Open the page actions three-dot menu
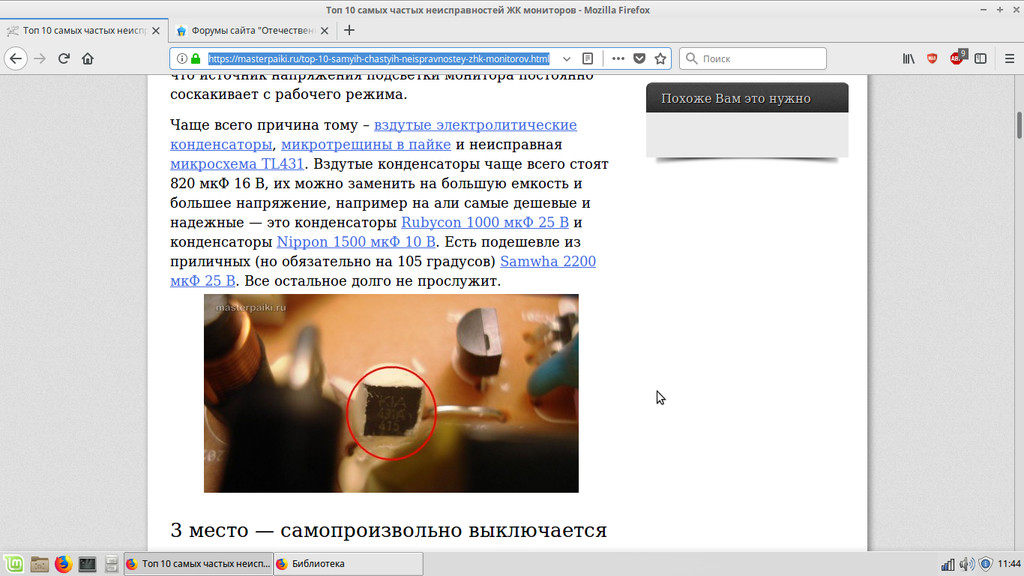 click(618, 59)
